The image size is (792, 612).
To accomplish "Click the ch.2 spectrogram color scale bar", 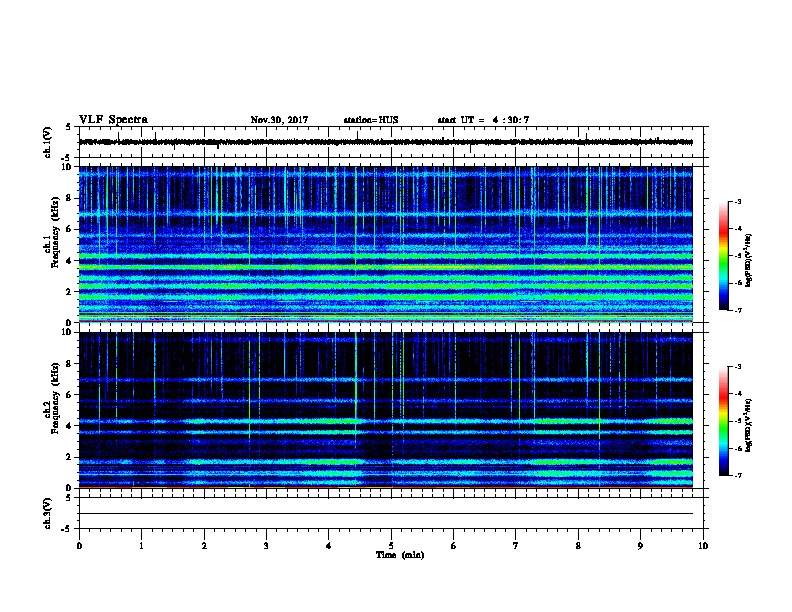I will point(724,421).
